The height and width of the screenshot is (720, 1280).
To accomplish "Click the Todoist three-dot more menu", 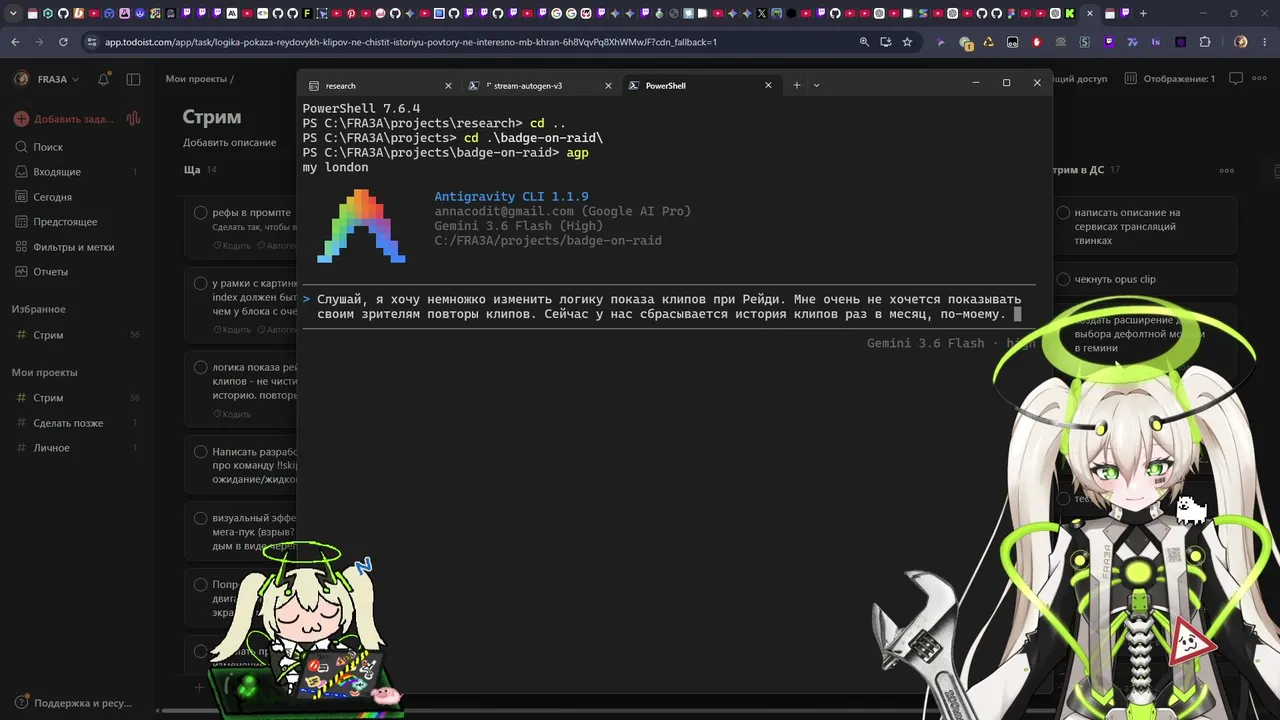I will tap(1261, 79).
